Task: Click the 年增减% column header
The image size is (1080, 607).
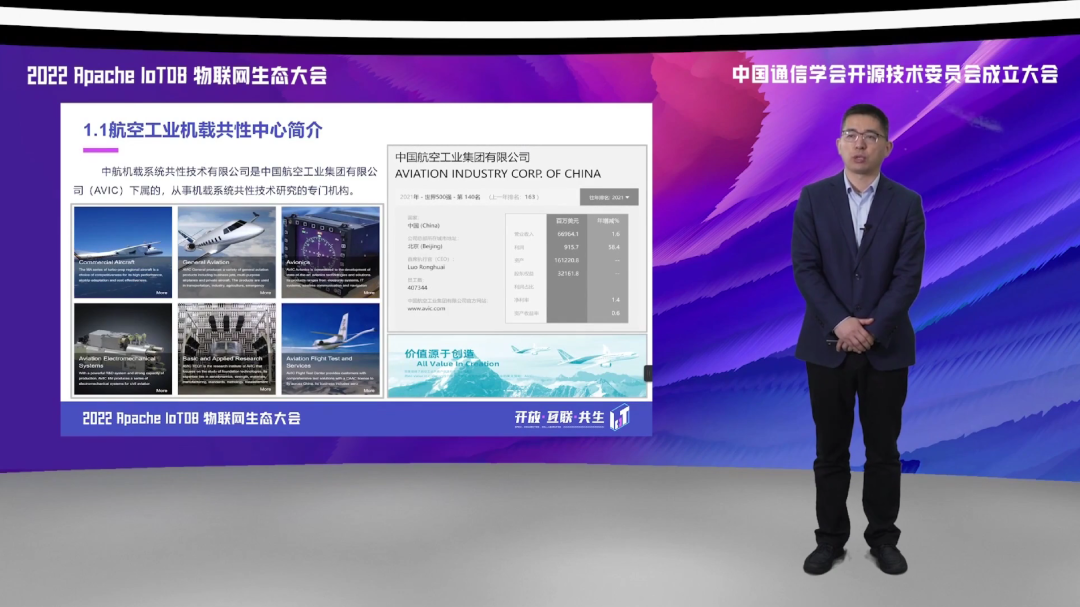Action: (608, 221)
